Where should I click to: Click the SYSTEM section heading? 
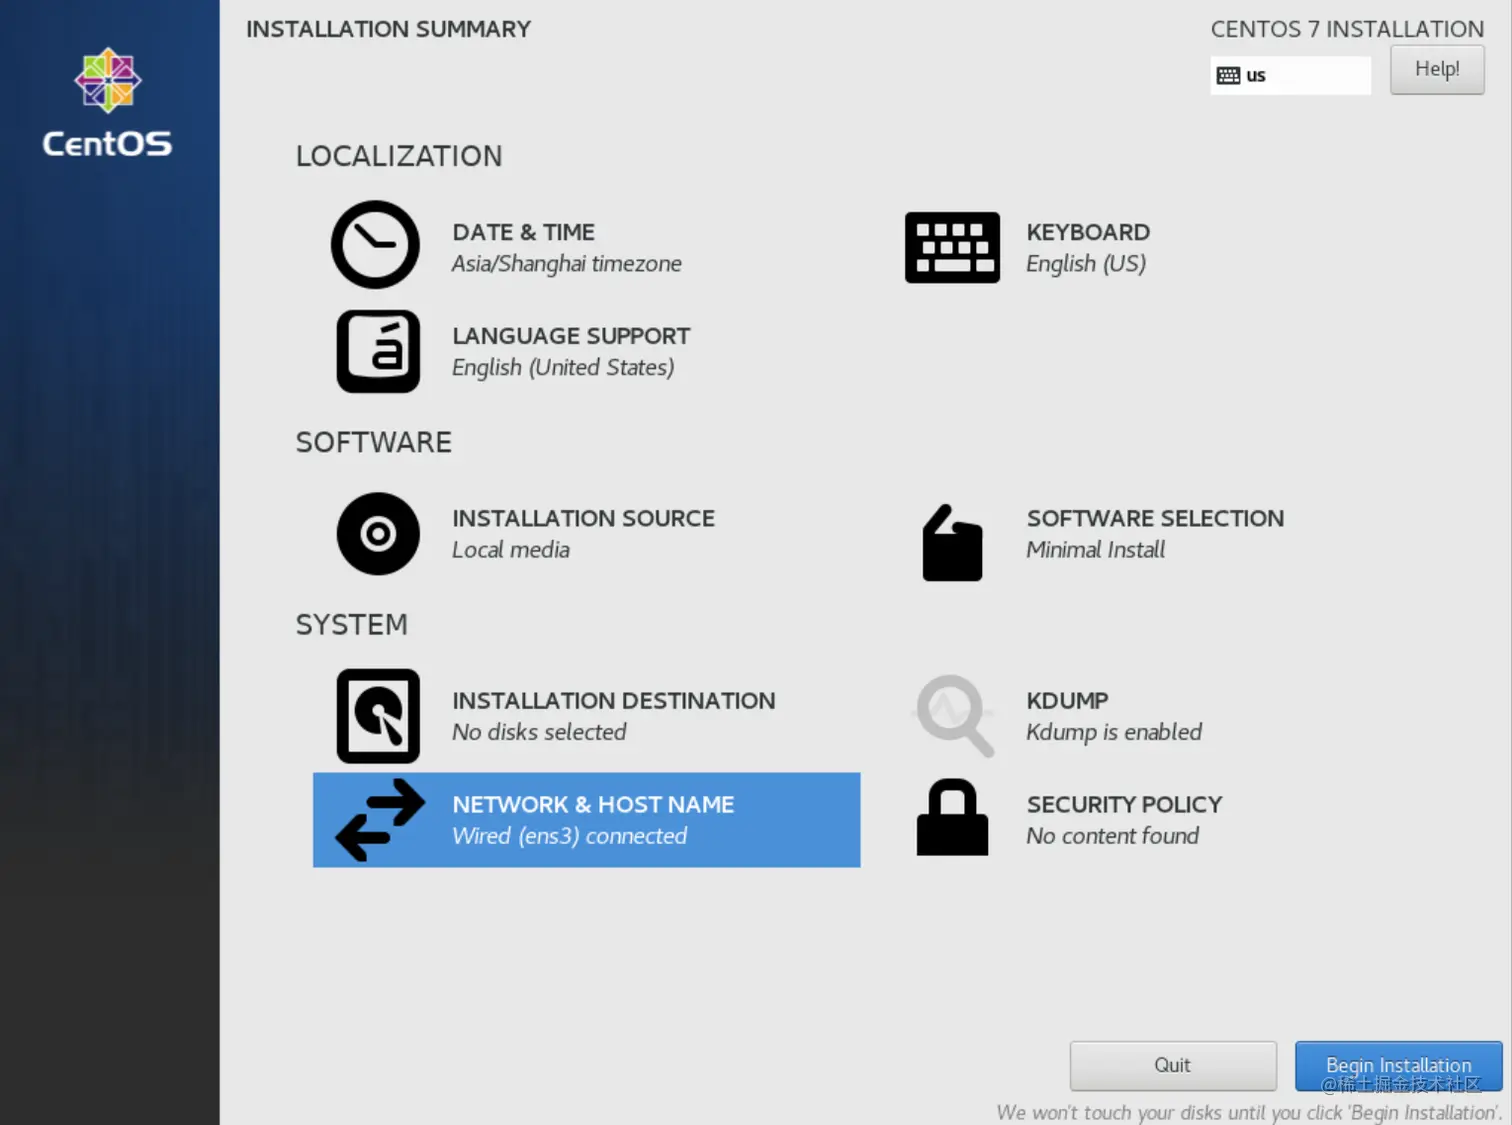point(352,624)
